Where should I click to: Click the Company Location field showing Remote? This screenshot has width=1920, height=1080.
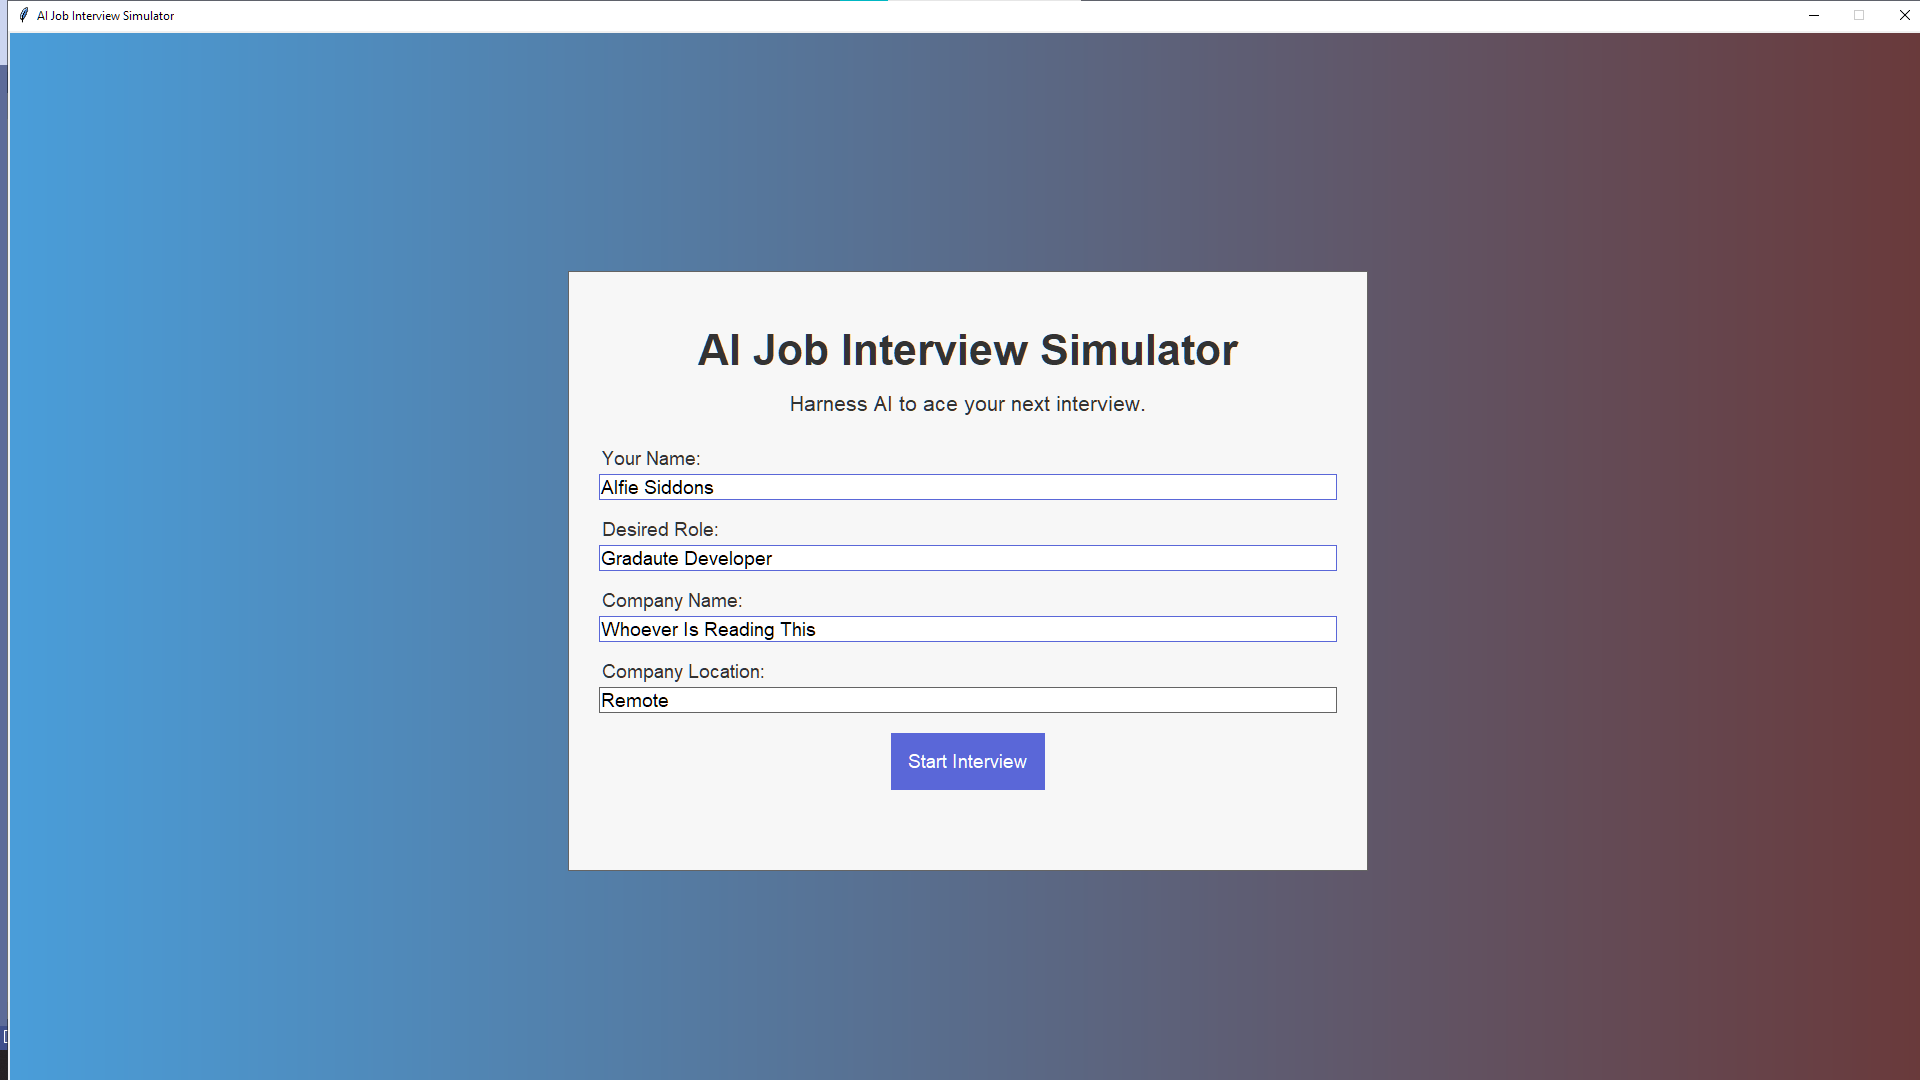coord(967,700)
